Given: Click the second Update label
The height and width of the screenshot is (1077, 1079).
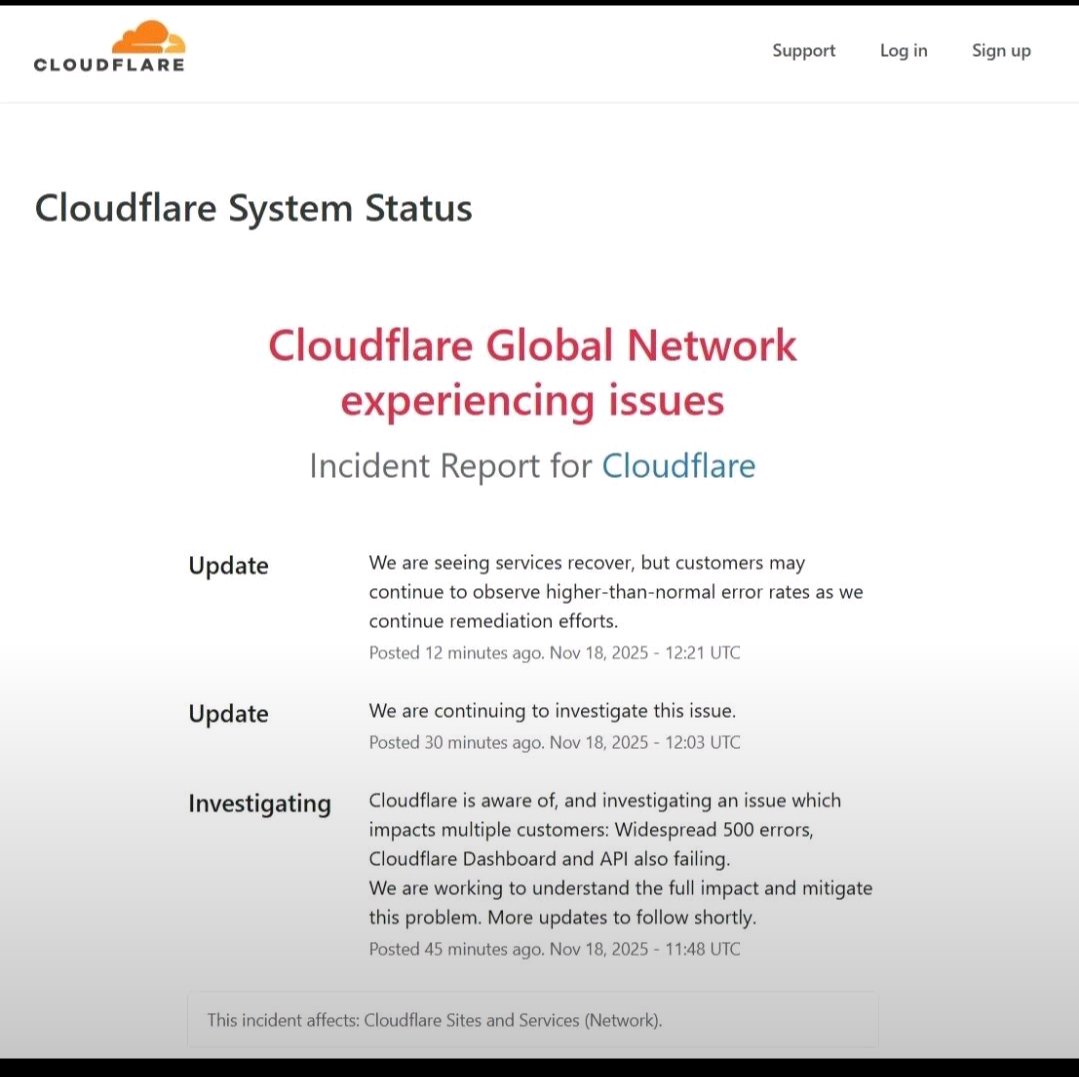Looking at the screenshot, I should [x=228, y=714].
